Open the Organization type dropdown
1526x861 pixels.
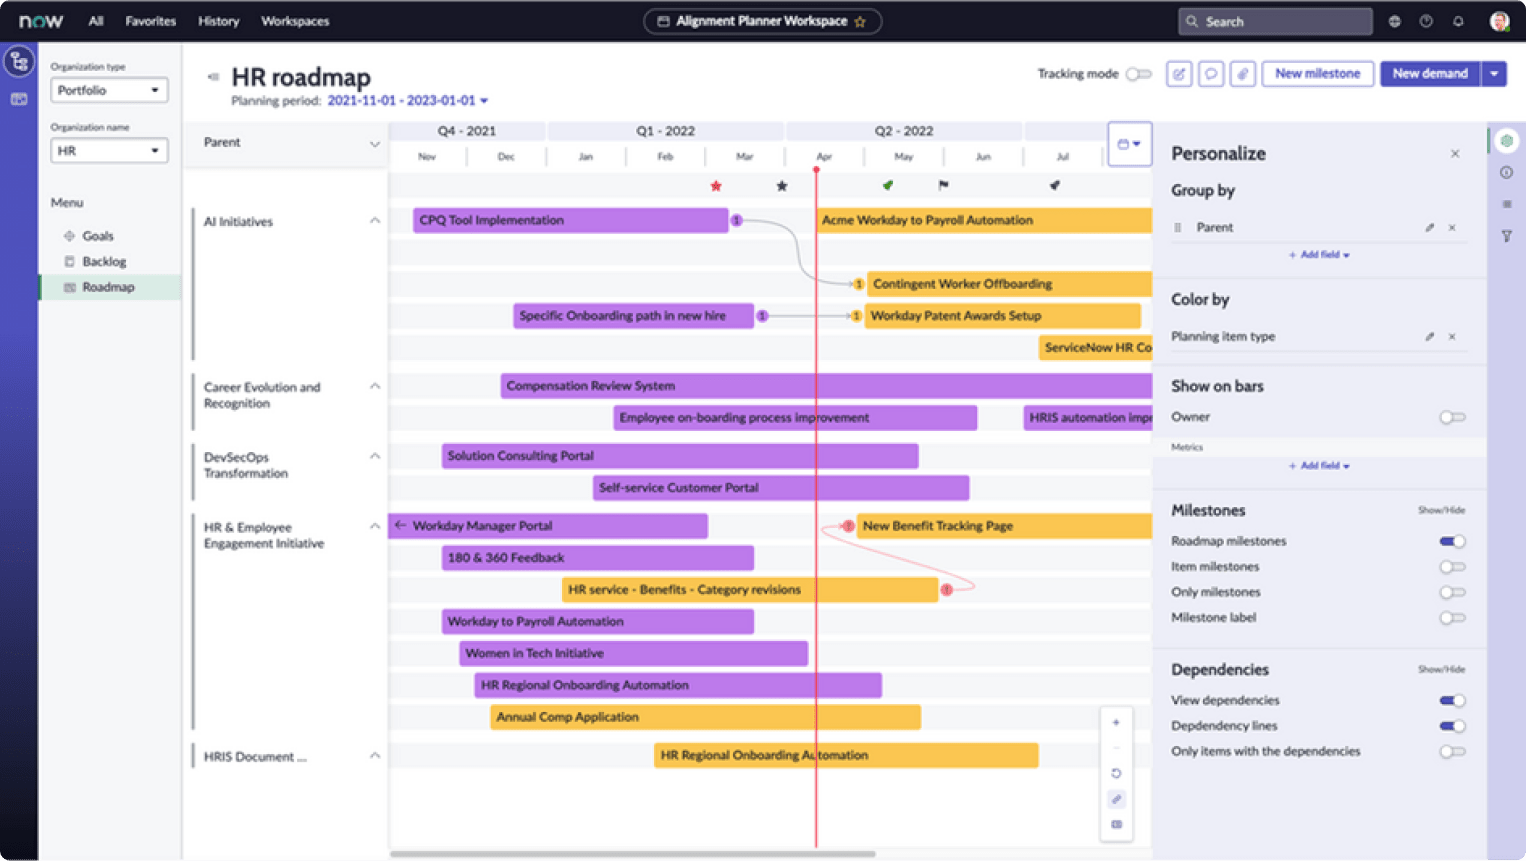109,90
